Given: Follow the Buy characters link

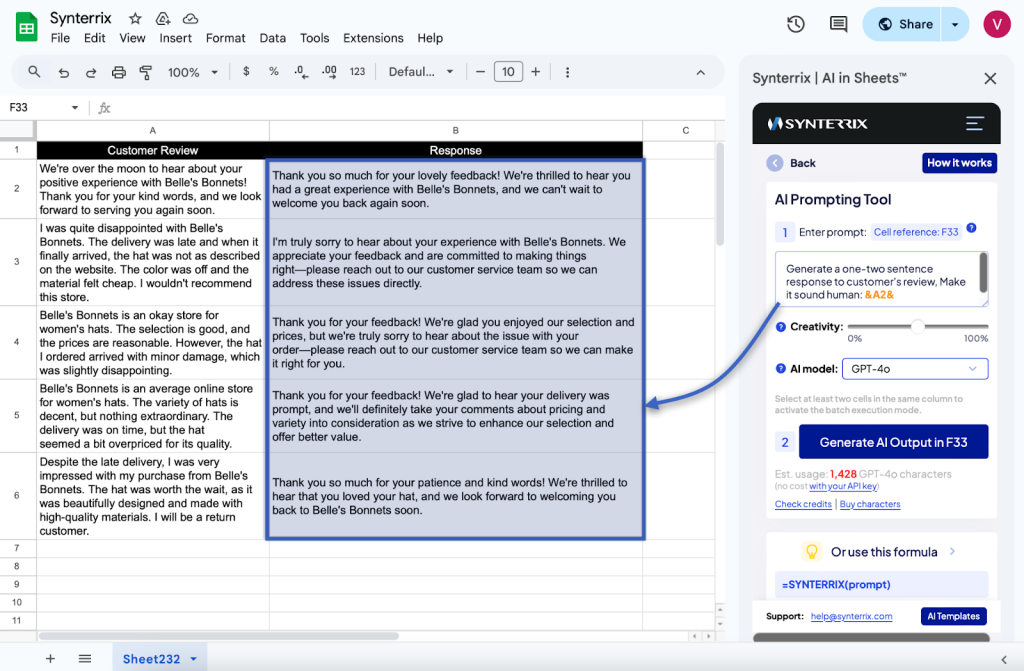Looking at the screenshot, I should coord(870,504).
